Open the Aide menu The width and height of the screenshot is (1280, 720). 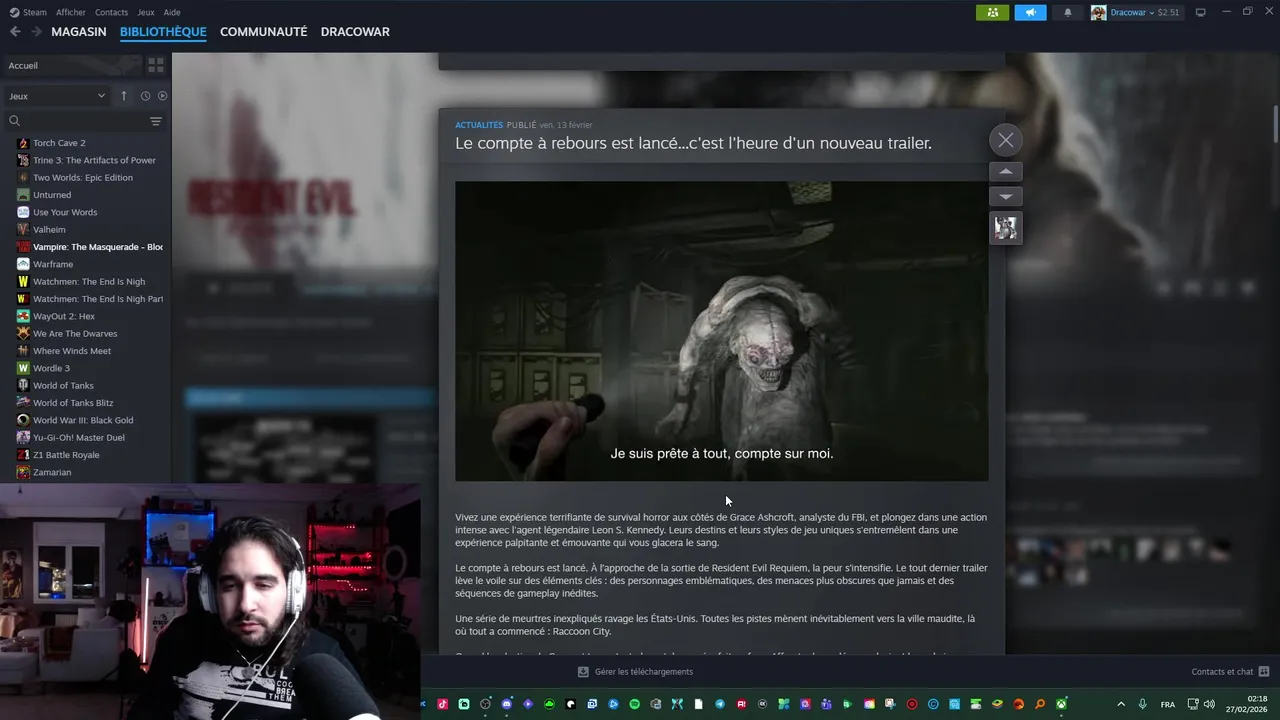coord(172,12)
